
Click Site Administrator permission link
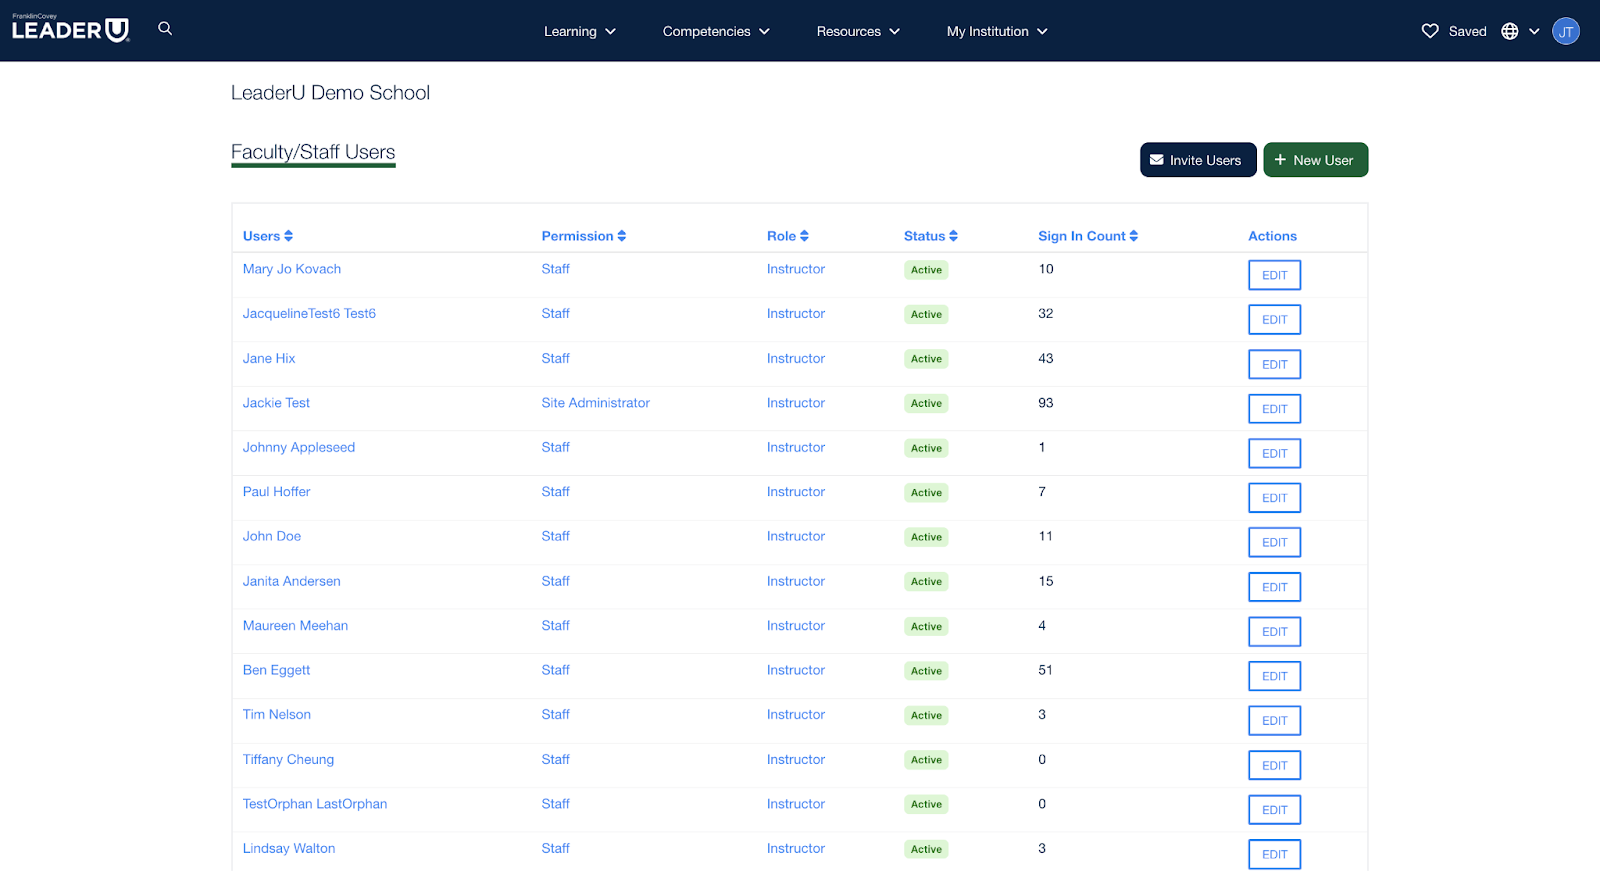point(595,403)
